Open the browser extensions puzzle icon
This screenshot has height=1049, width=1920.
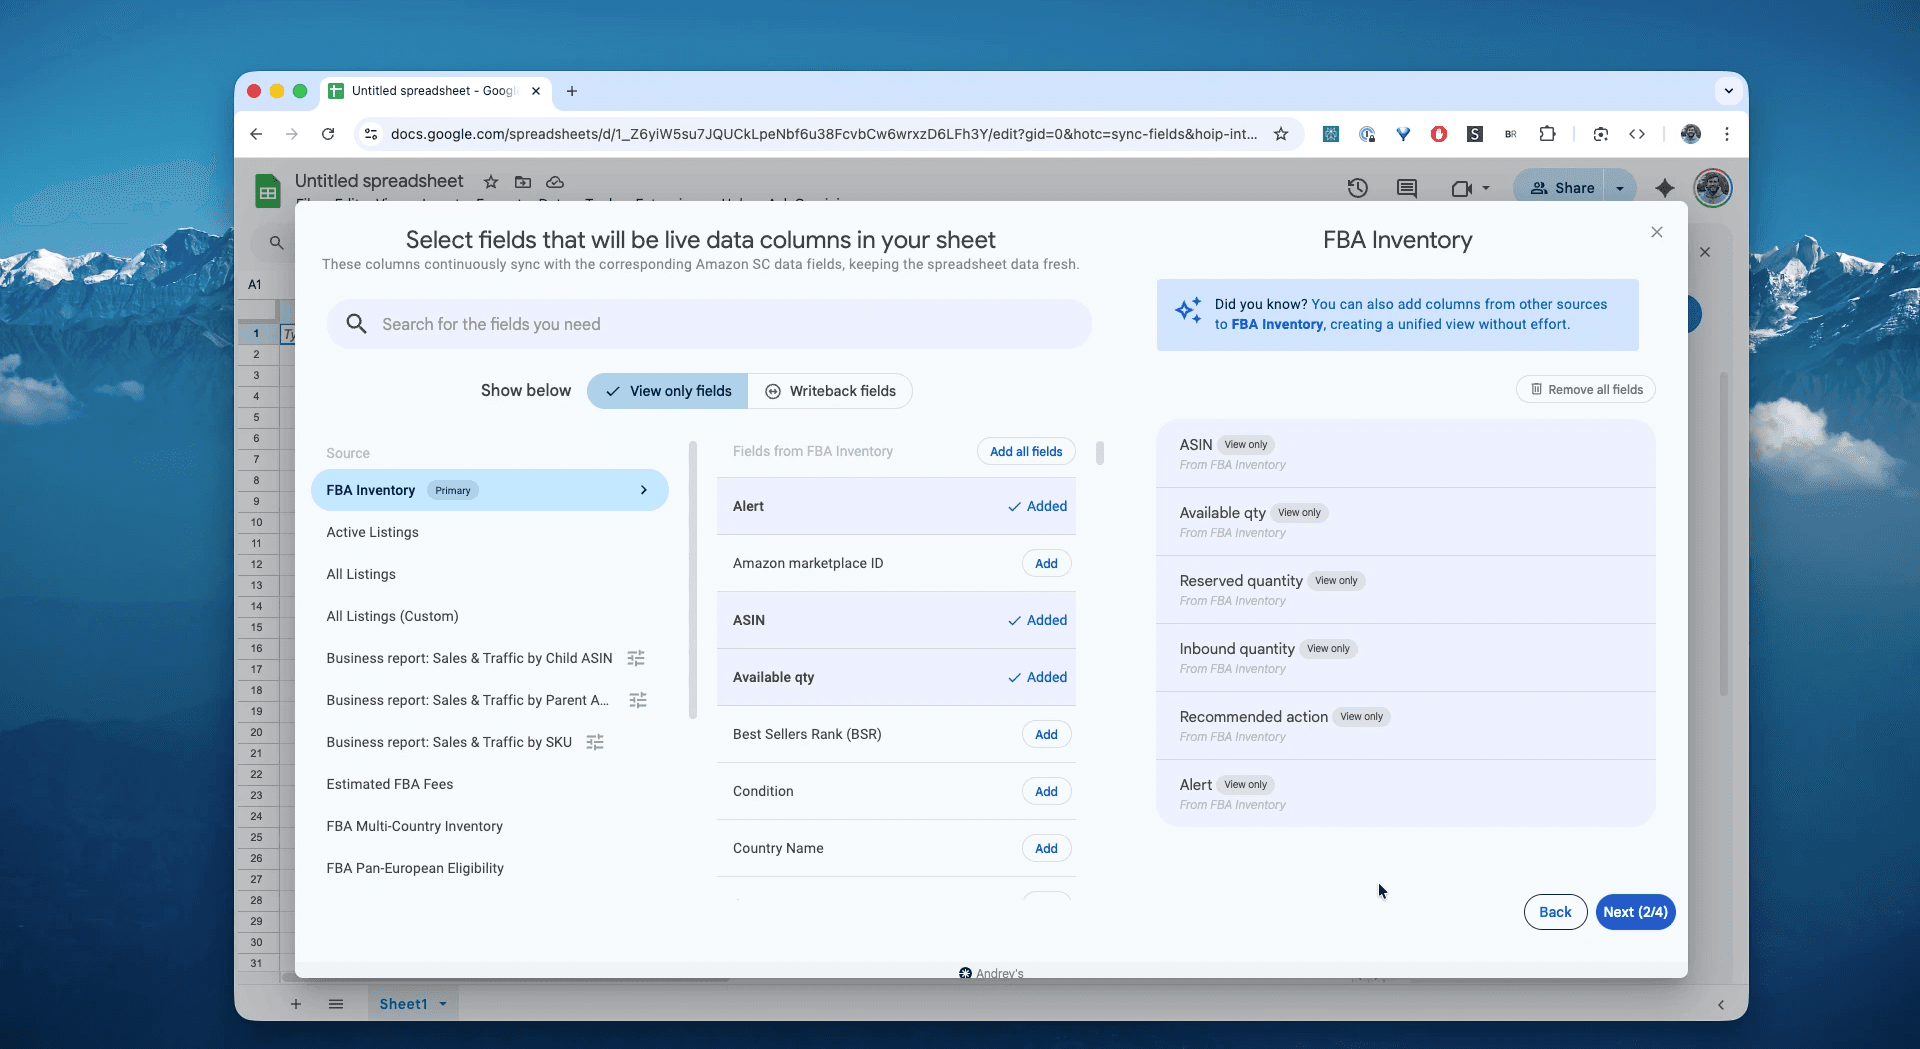[1547, 134]
